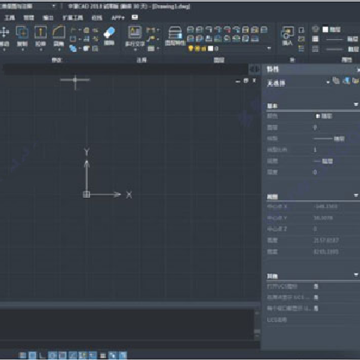Viewport: 360px width, 360px height.
Task: Open Layer Properties (图层特性) manager
Action: [175, 35]
